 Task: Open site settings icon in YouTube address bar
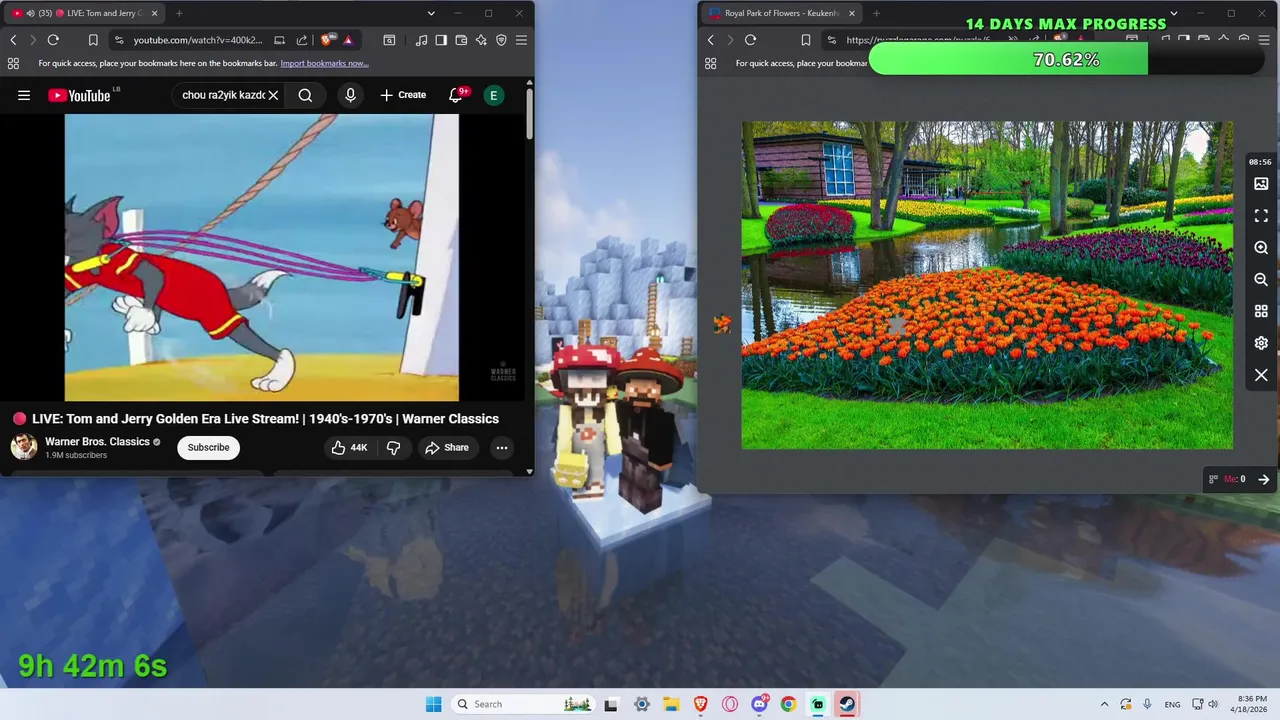pos(119,40)
